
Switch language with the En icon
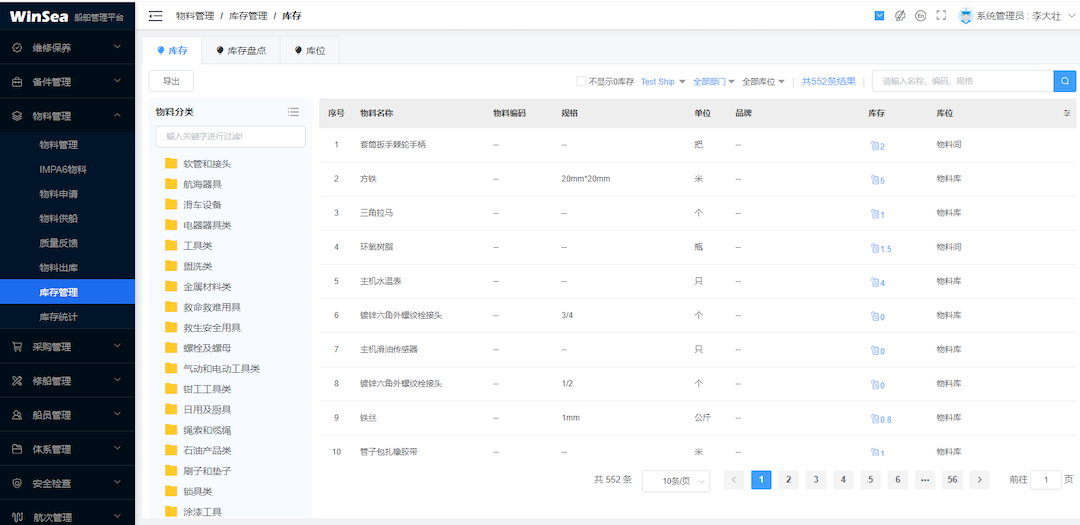[920, 15]
